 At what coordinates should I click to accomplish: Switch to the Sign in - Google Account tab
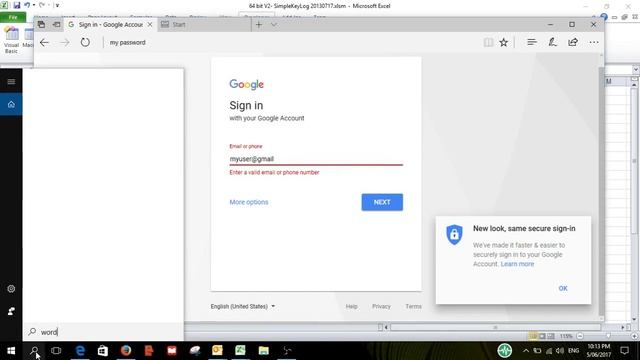click(110, 24)
